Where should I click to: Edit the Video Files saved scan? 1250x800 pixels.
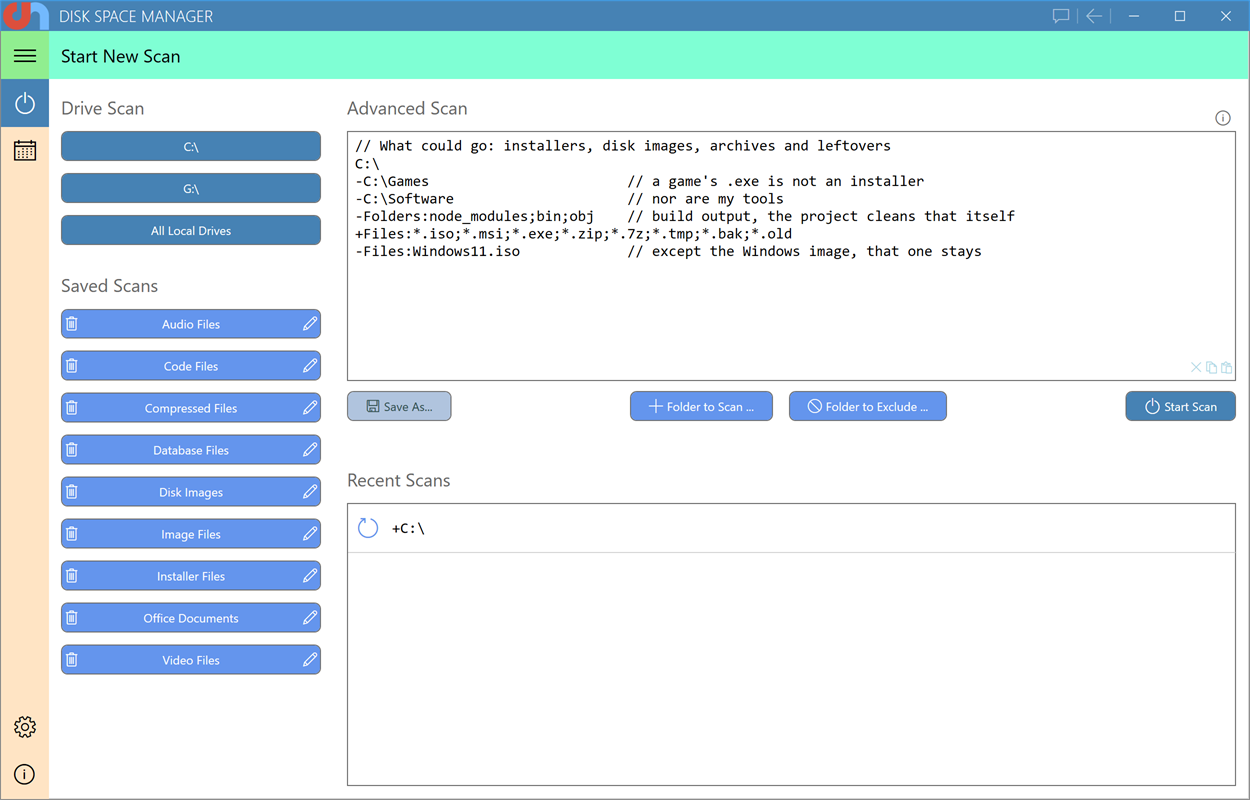(x=310, y=660)
